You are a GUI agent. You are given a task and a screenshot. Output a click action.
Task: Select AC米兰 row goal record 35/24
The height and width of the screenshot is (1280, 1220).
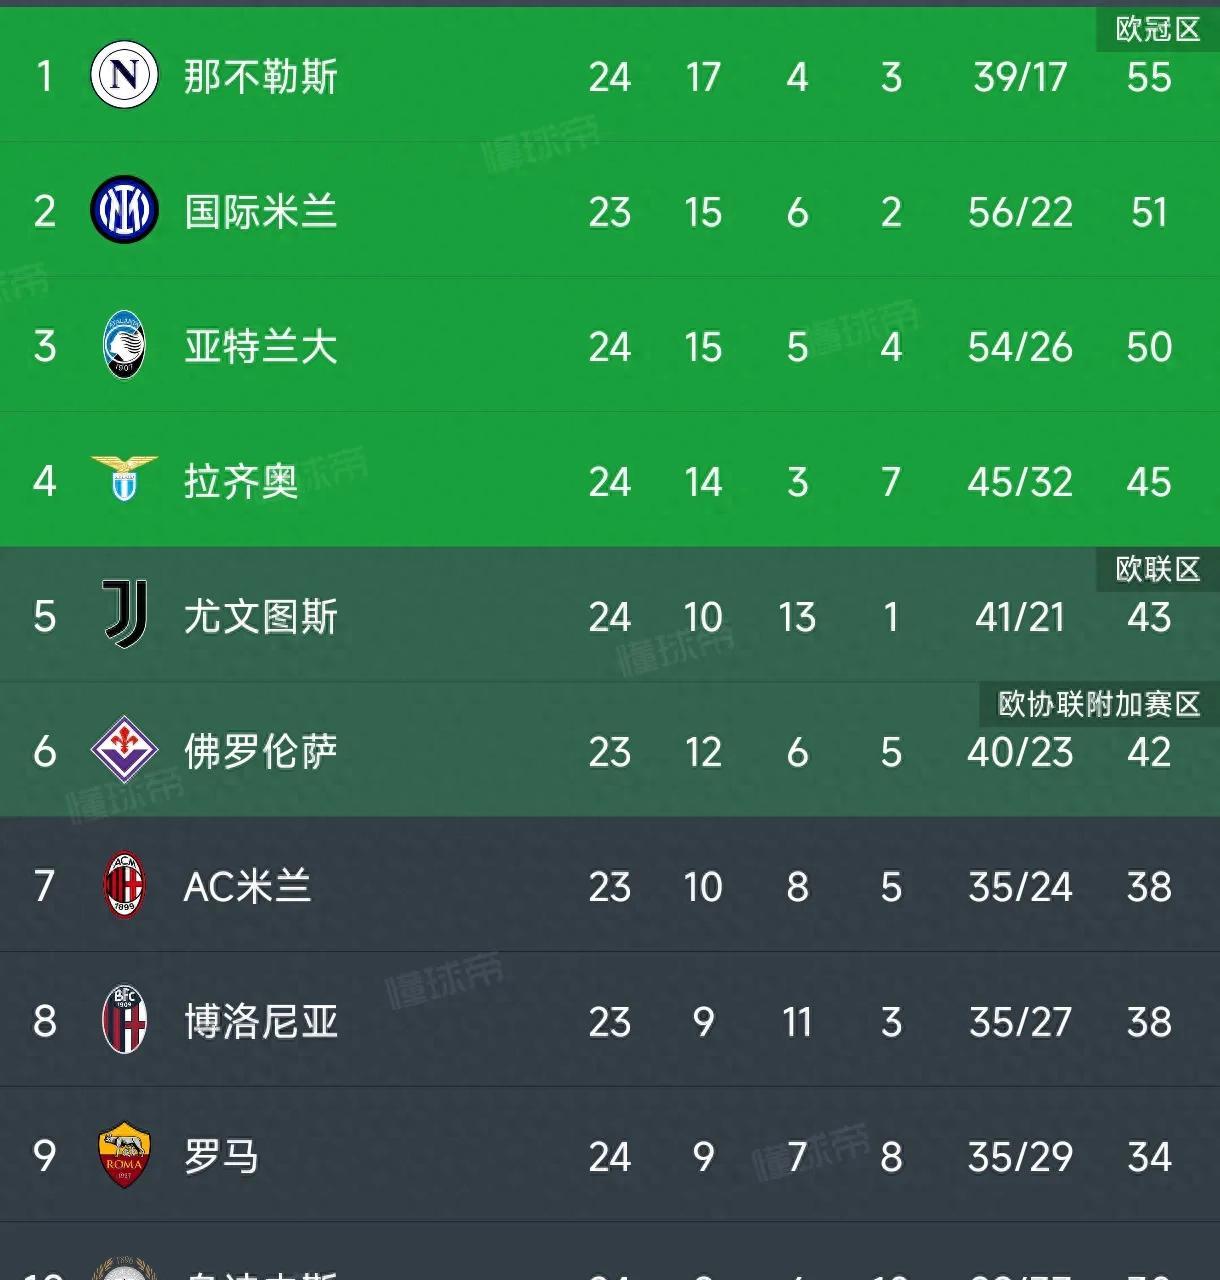click(x=1020, y=887)
